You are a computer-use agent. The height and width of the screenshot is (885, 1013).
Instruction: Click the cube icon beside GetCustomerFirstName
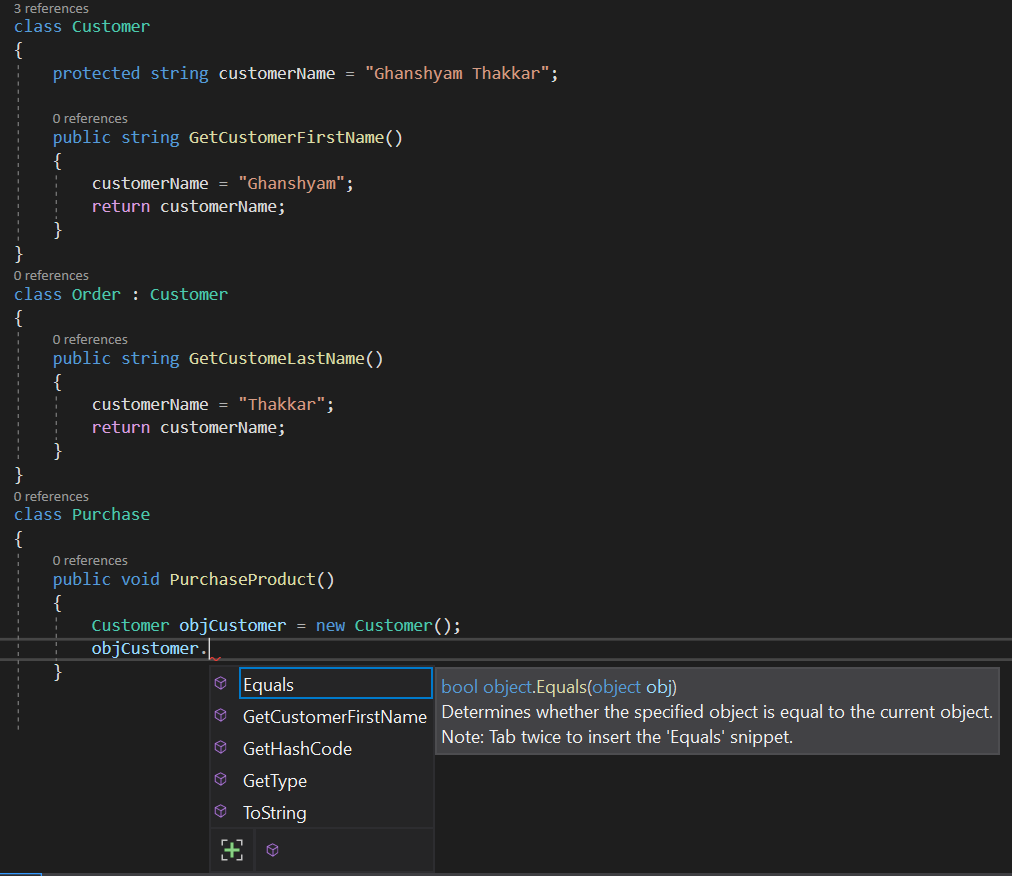click(220, 716)
